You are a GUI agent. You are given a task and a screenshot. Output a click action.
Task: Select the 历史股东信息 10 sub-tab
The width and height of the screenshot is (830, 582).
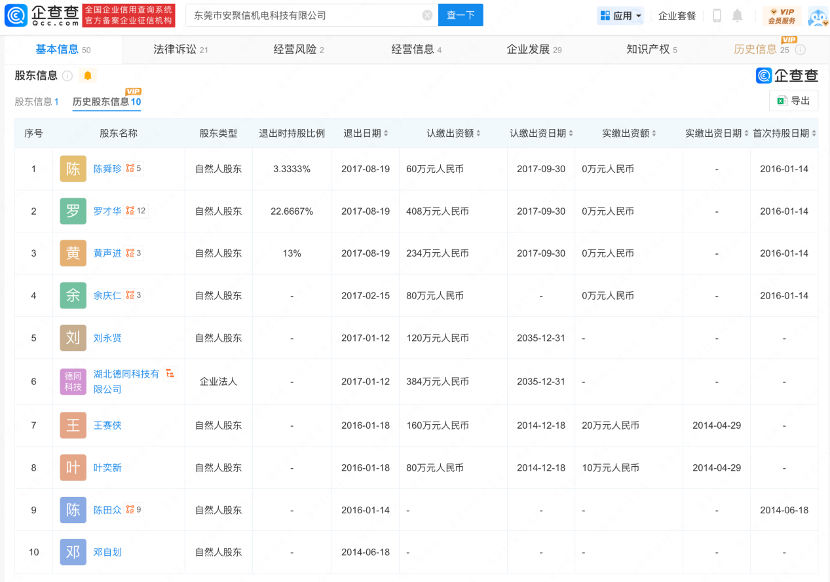pyautogui.click(x=106, y=102)
